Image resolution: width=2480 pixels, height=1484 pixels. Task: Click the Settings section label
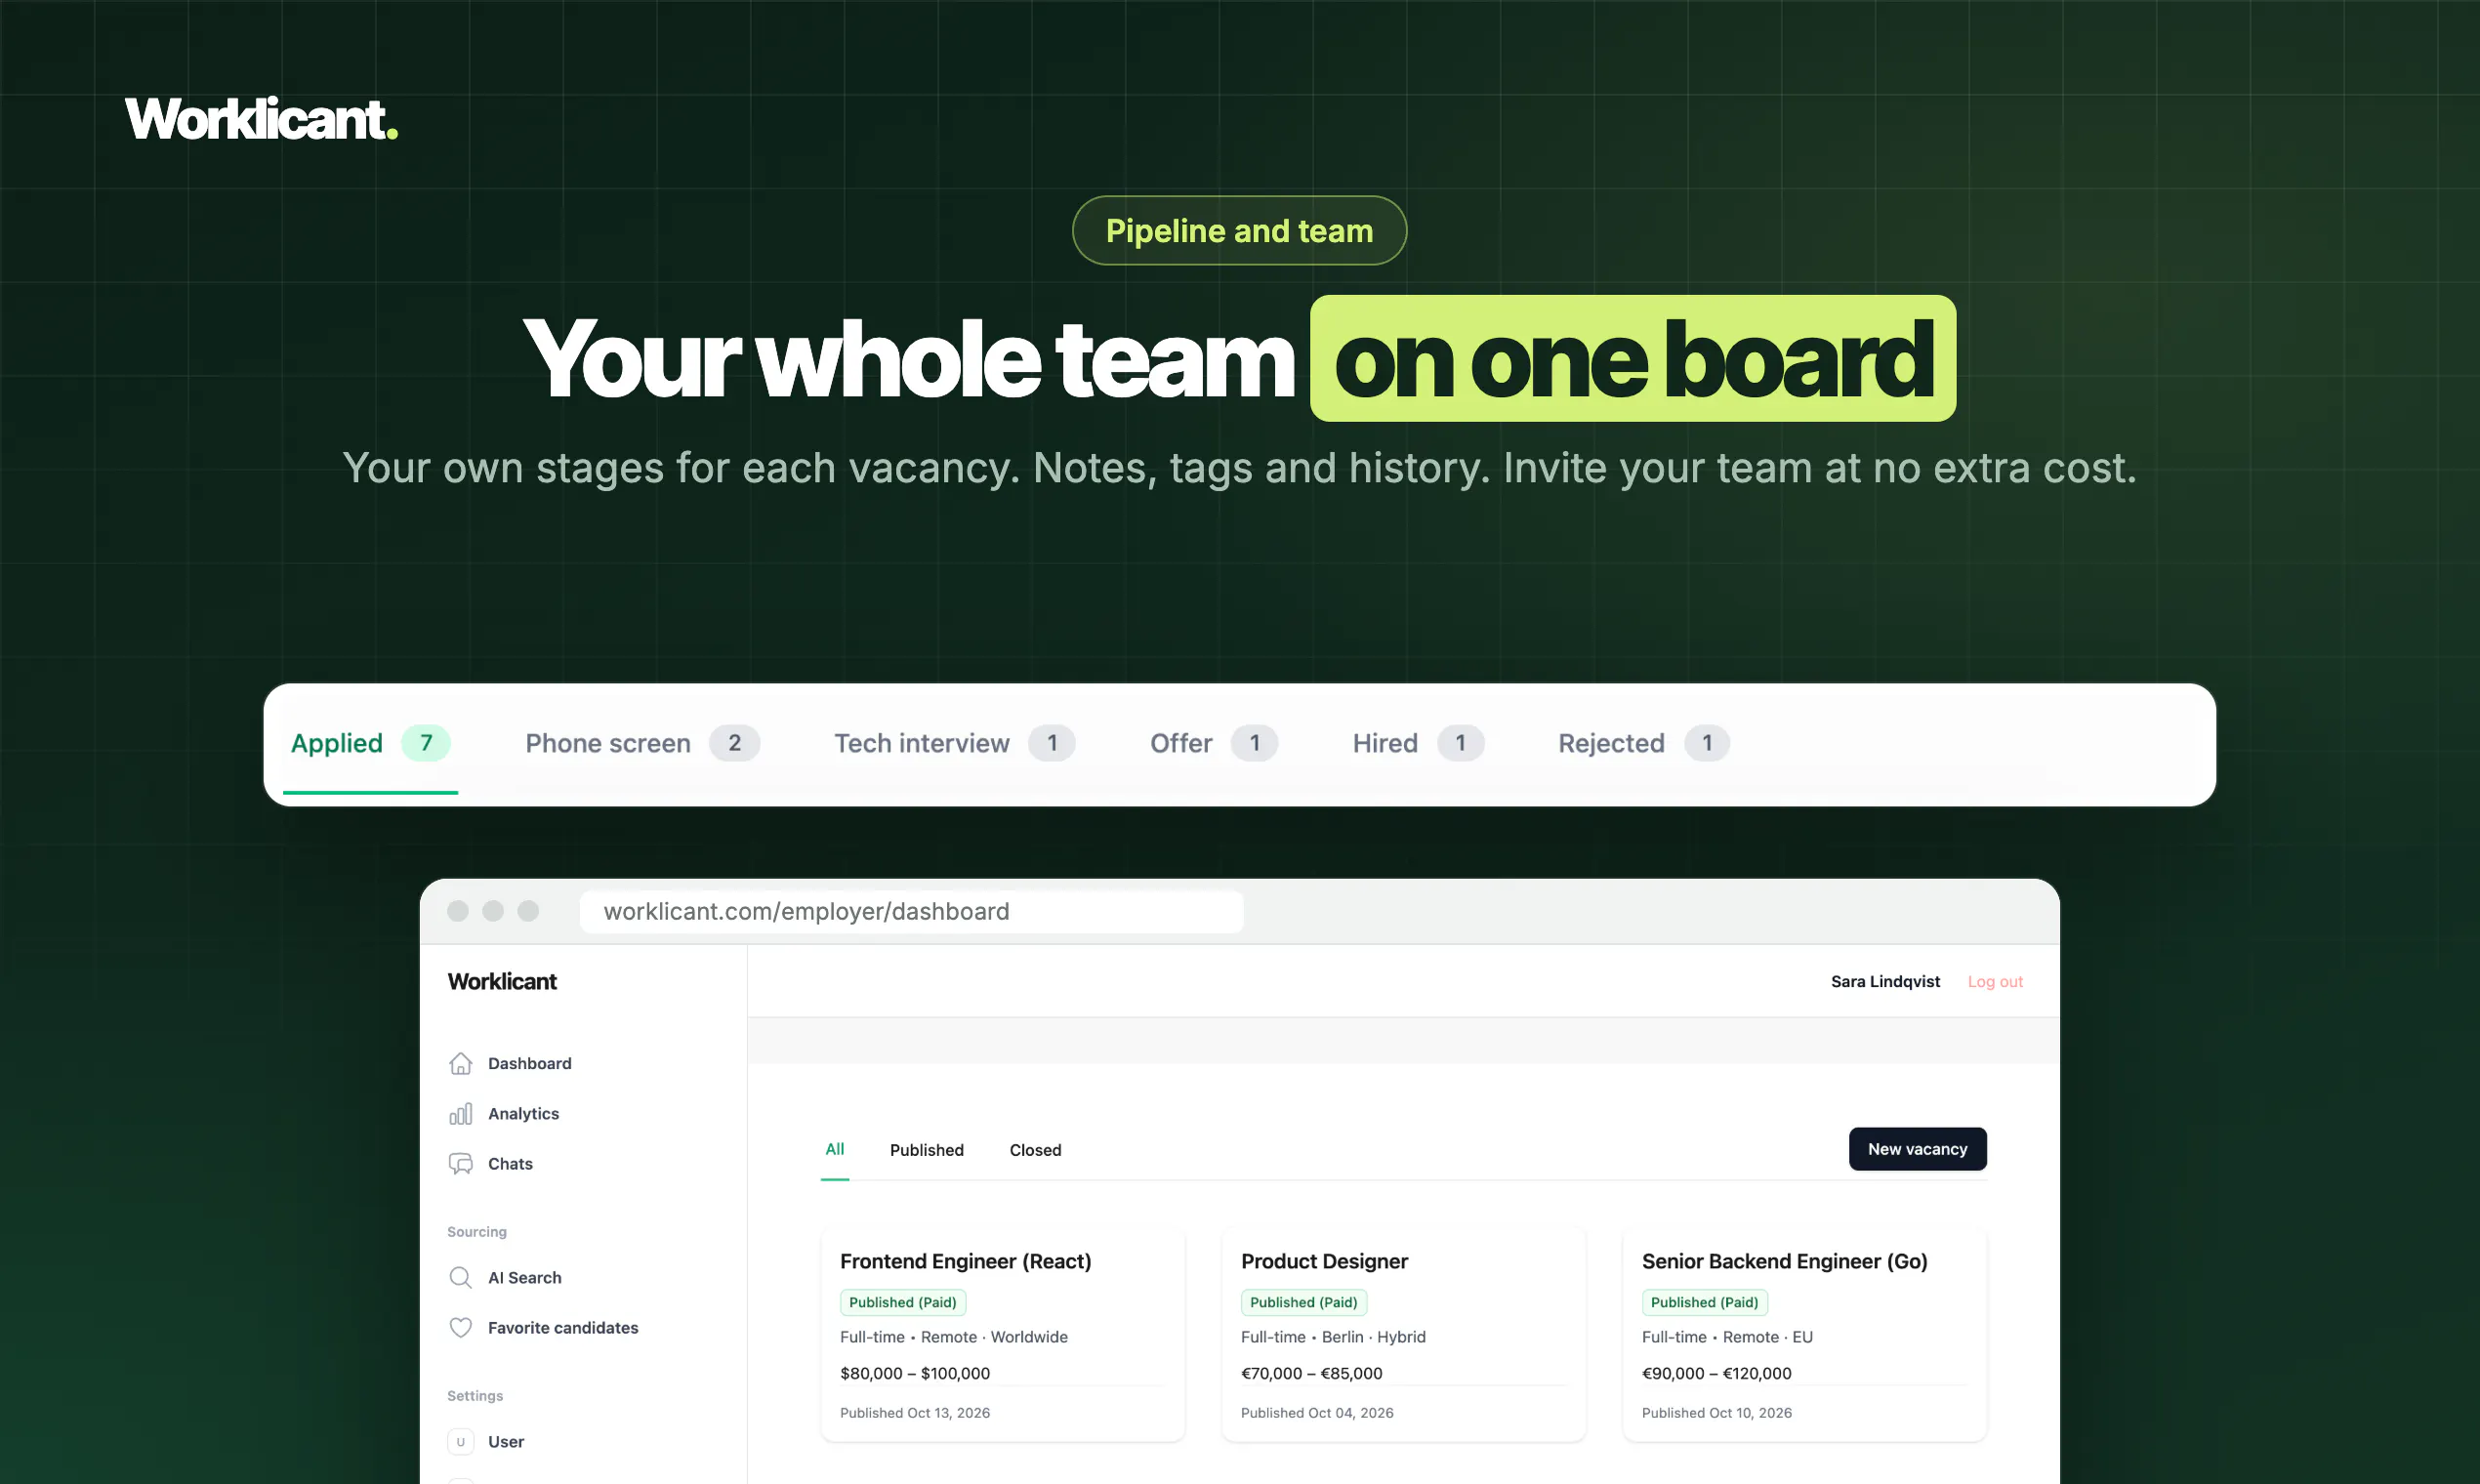point(474,1395)
